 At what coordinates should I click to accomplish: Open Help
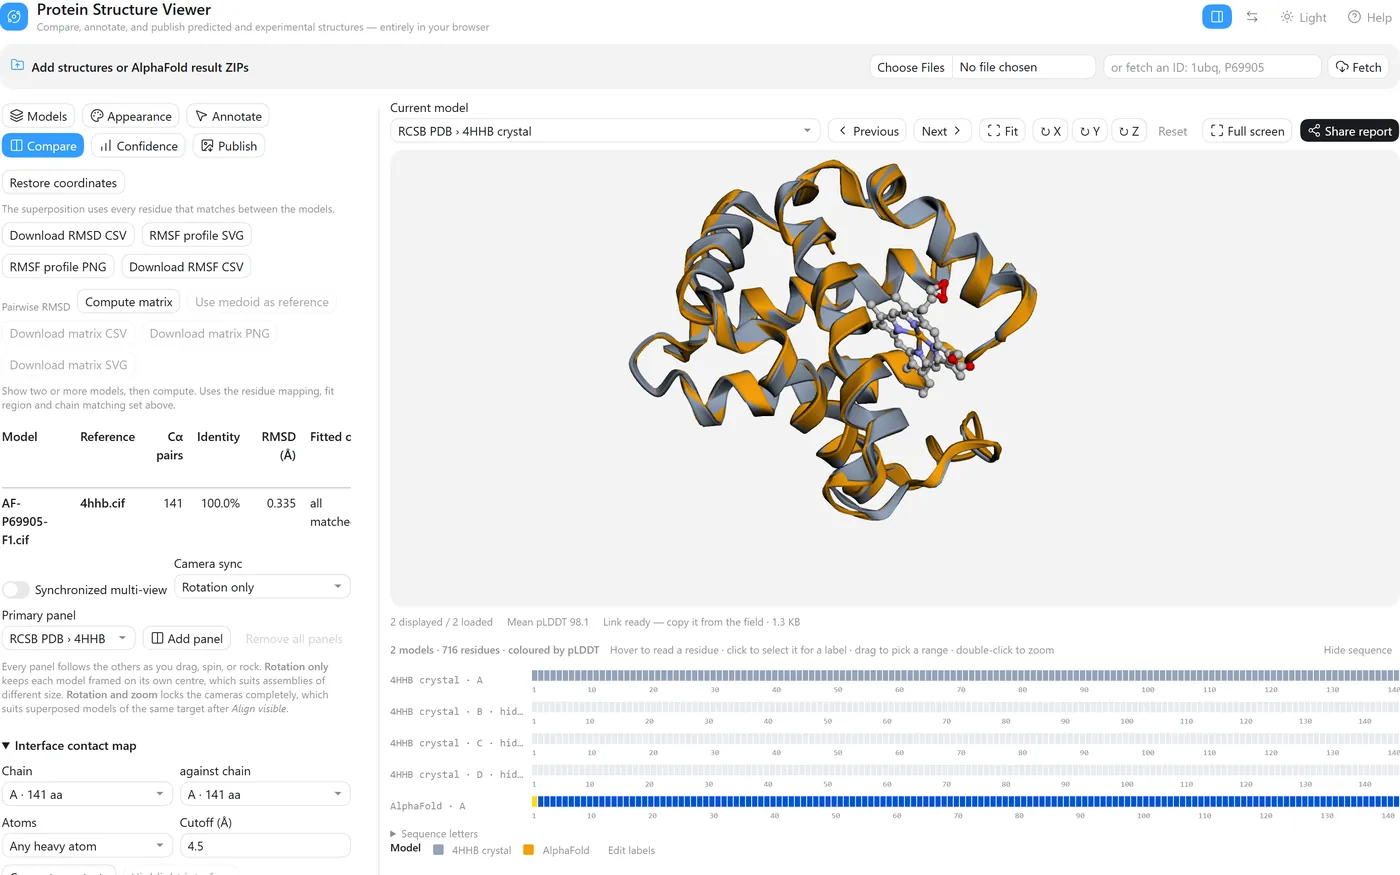[1369, 17]
